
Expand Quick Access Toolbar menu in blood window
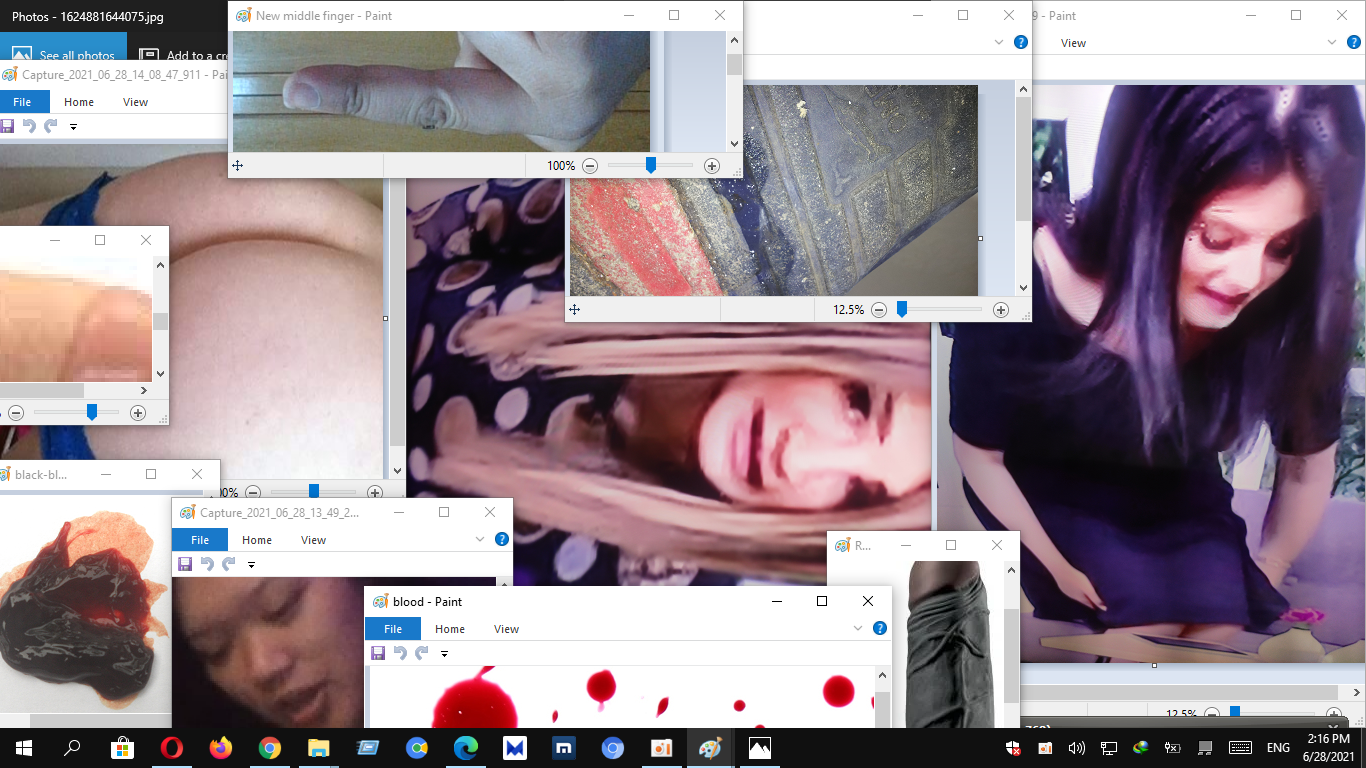(x=444, y=654)
